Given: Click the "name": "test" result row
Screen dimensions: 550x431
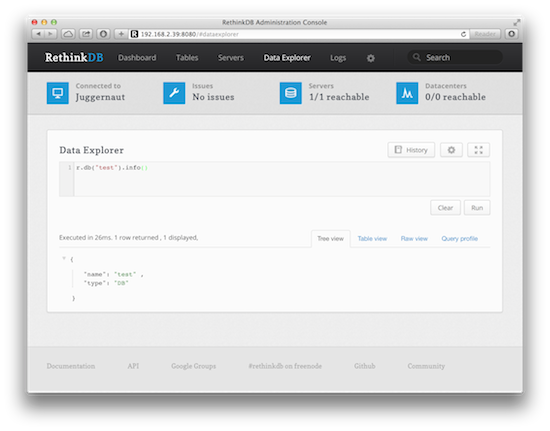Looking at the screenshot, I should pos(113,274).
